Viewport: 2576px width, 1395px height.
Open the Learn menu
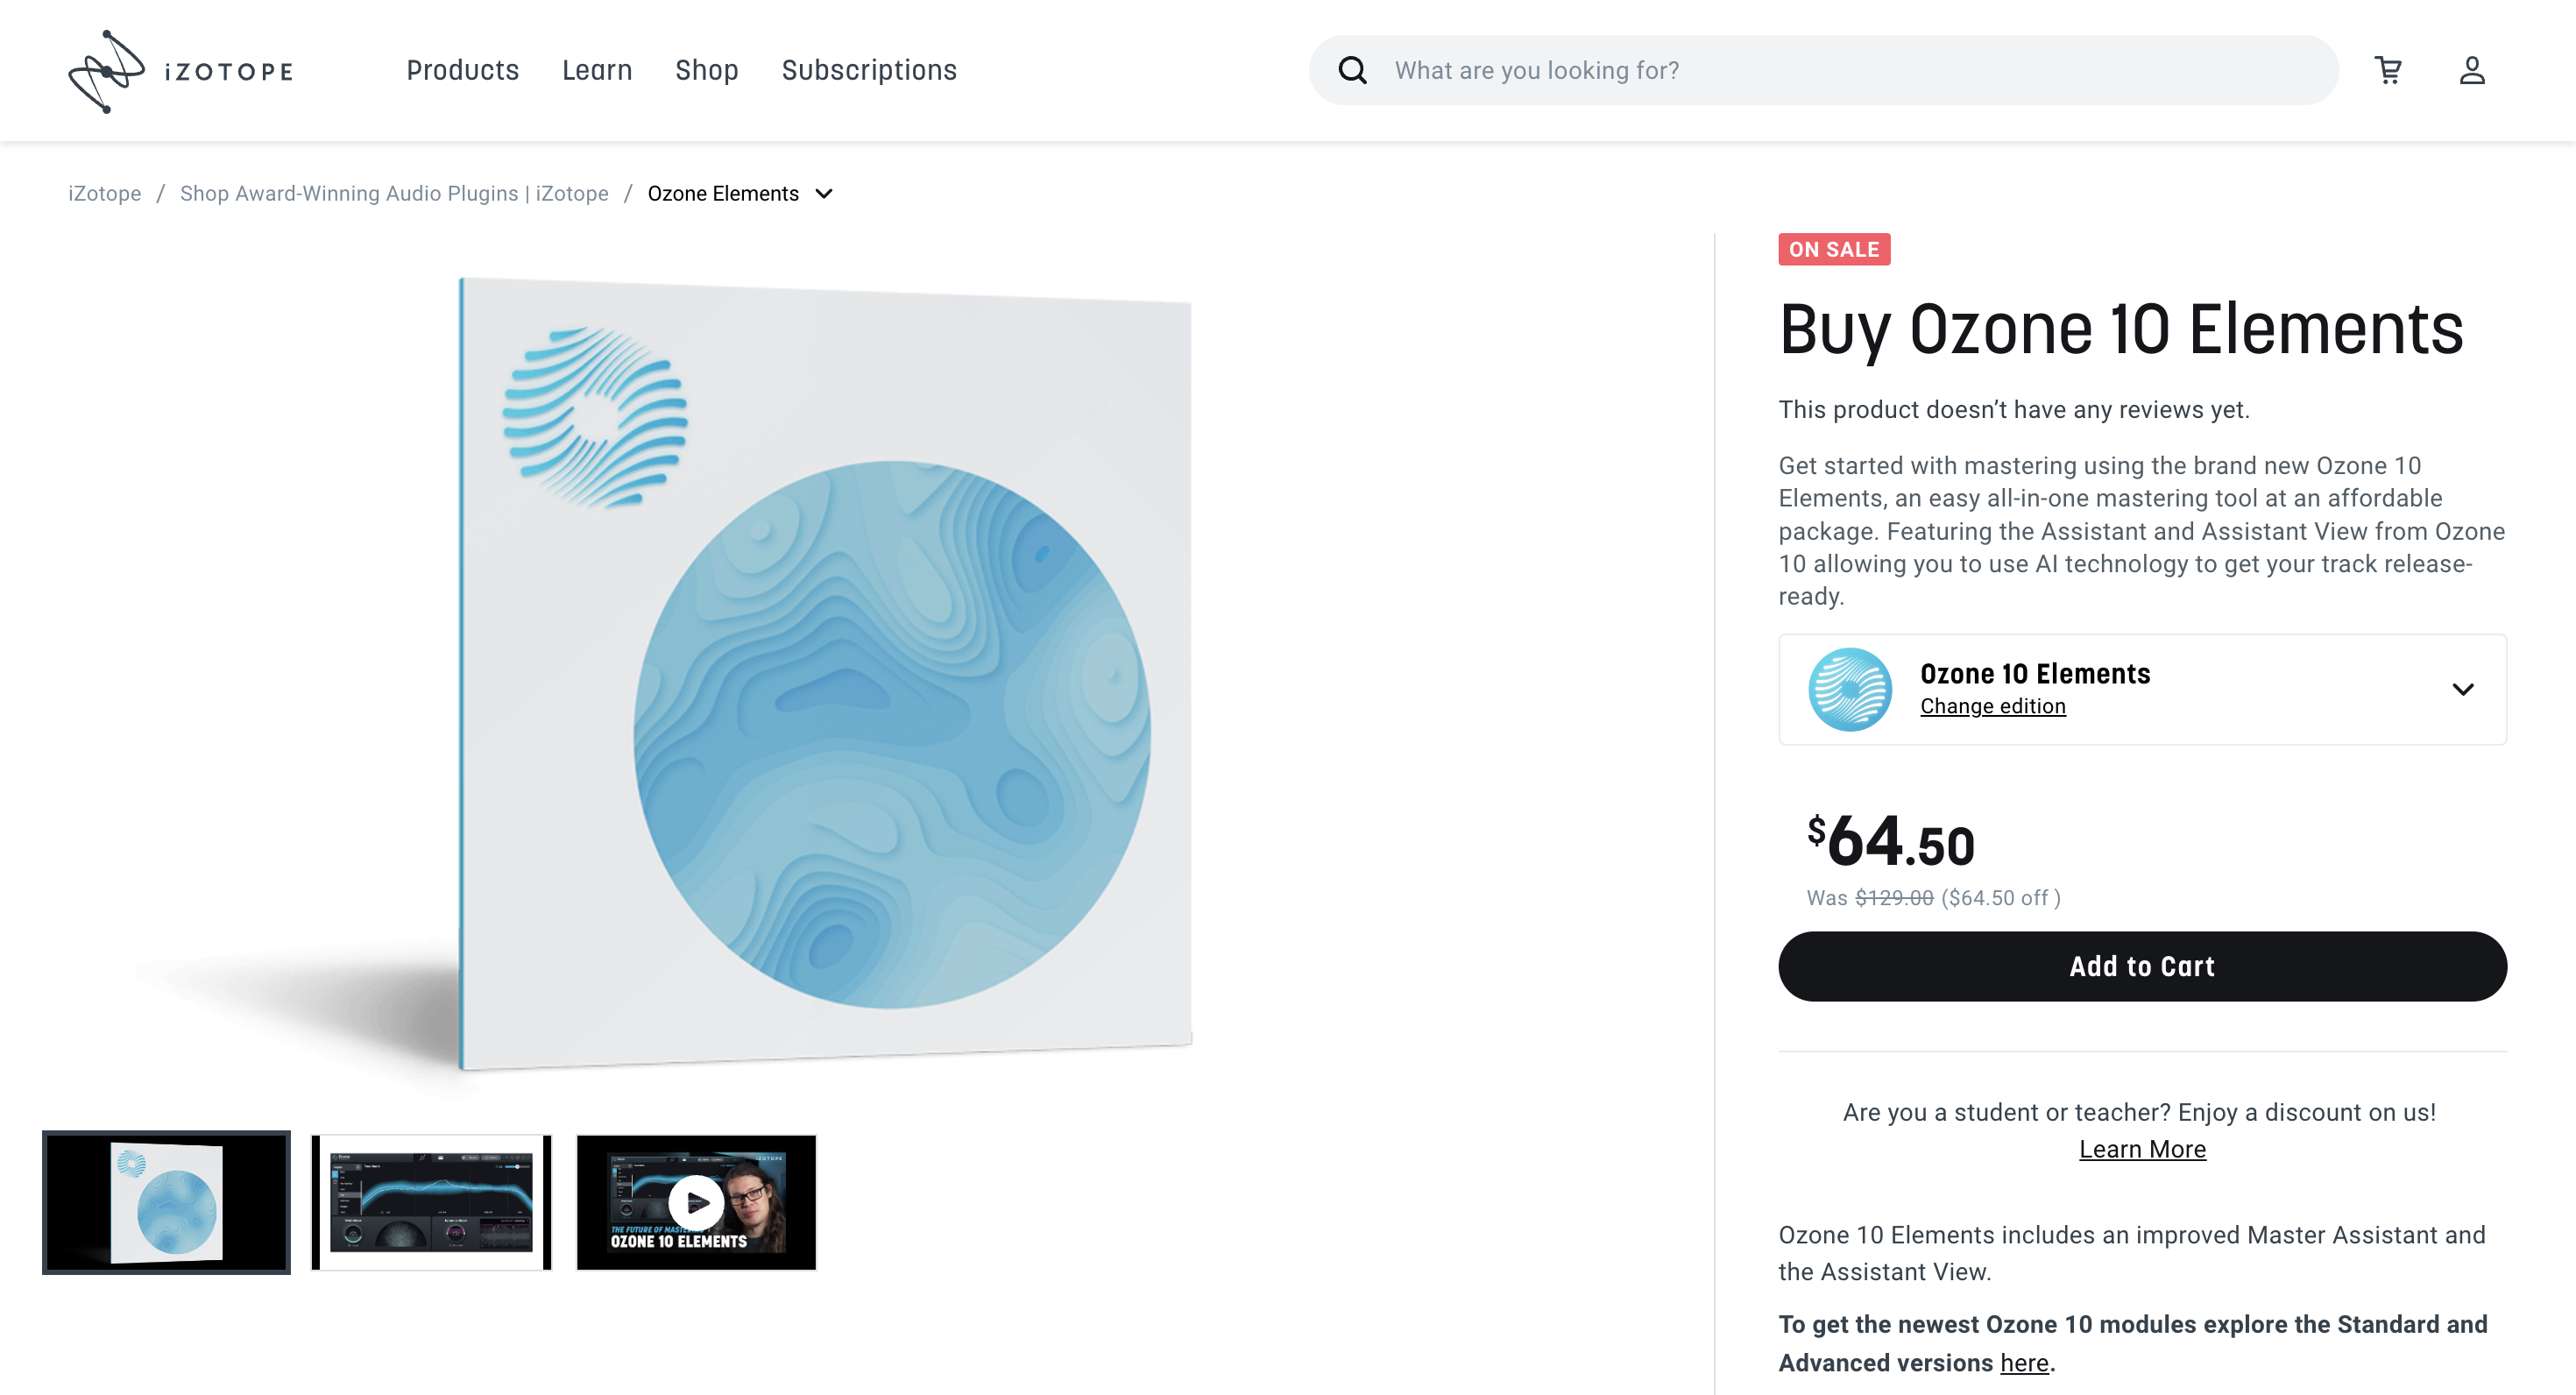pyautogui.click(x=597, y=71)
